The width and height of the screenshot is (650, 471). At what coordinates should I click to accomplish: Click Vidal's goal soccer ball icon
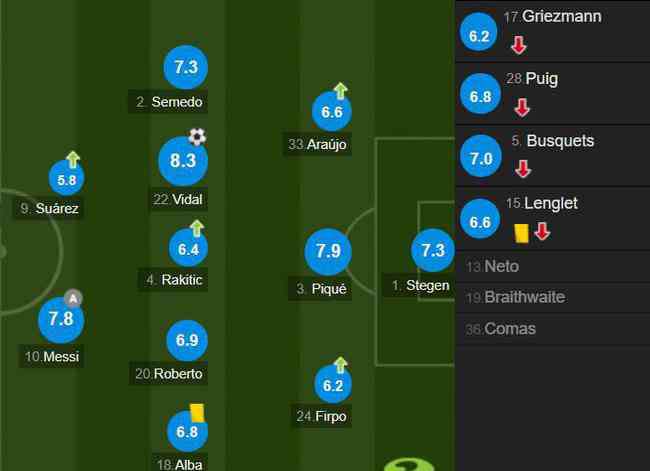tap(197, 136)
